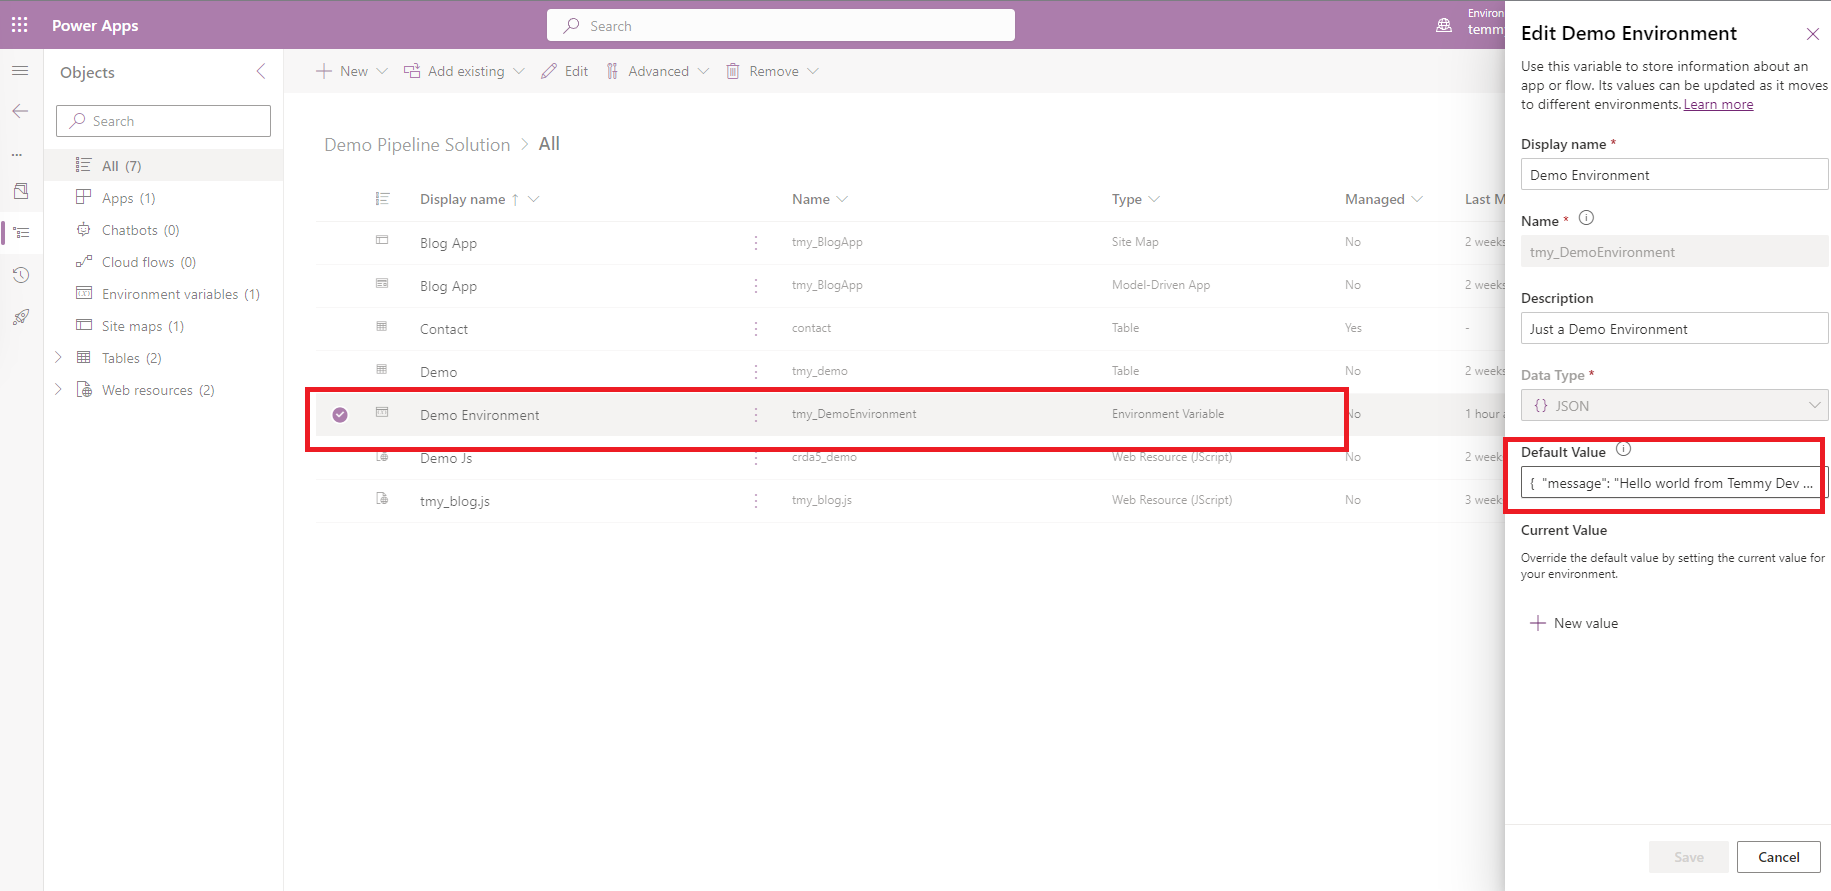
Task: Open the Data Type JSON dropdown
Action: tap(1675, 405)
